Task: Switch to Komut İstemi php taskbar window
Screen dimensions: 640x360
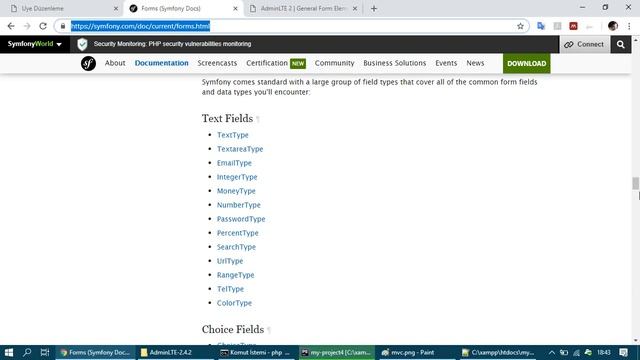Action: click(x=256, y=352)
